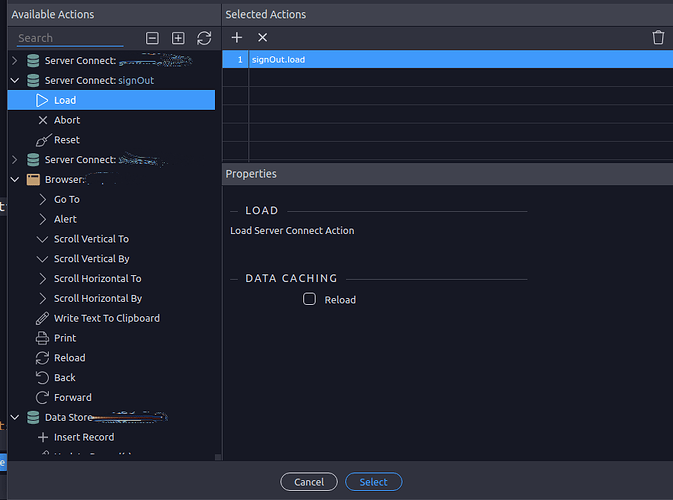Collapse the Data Store node
Image resolution: width=673 pixels, height=500 pixels.
[15, 417]
